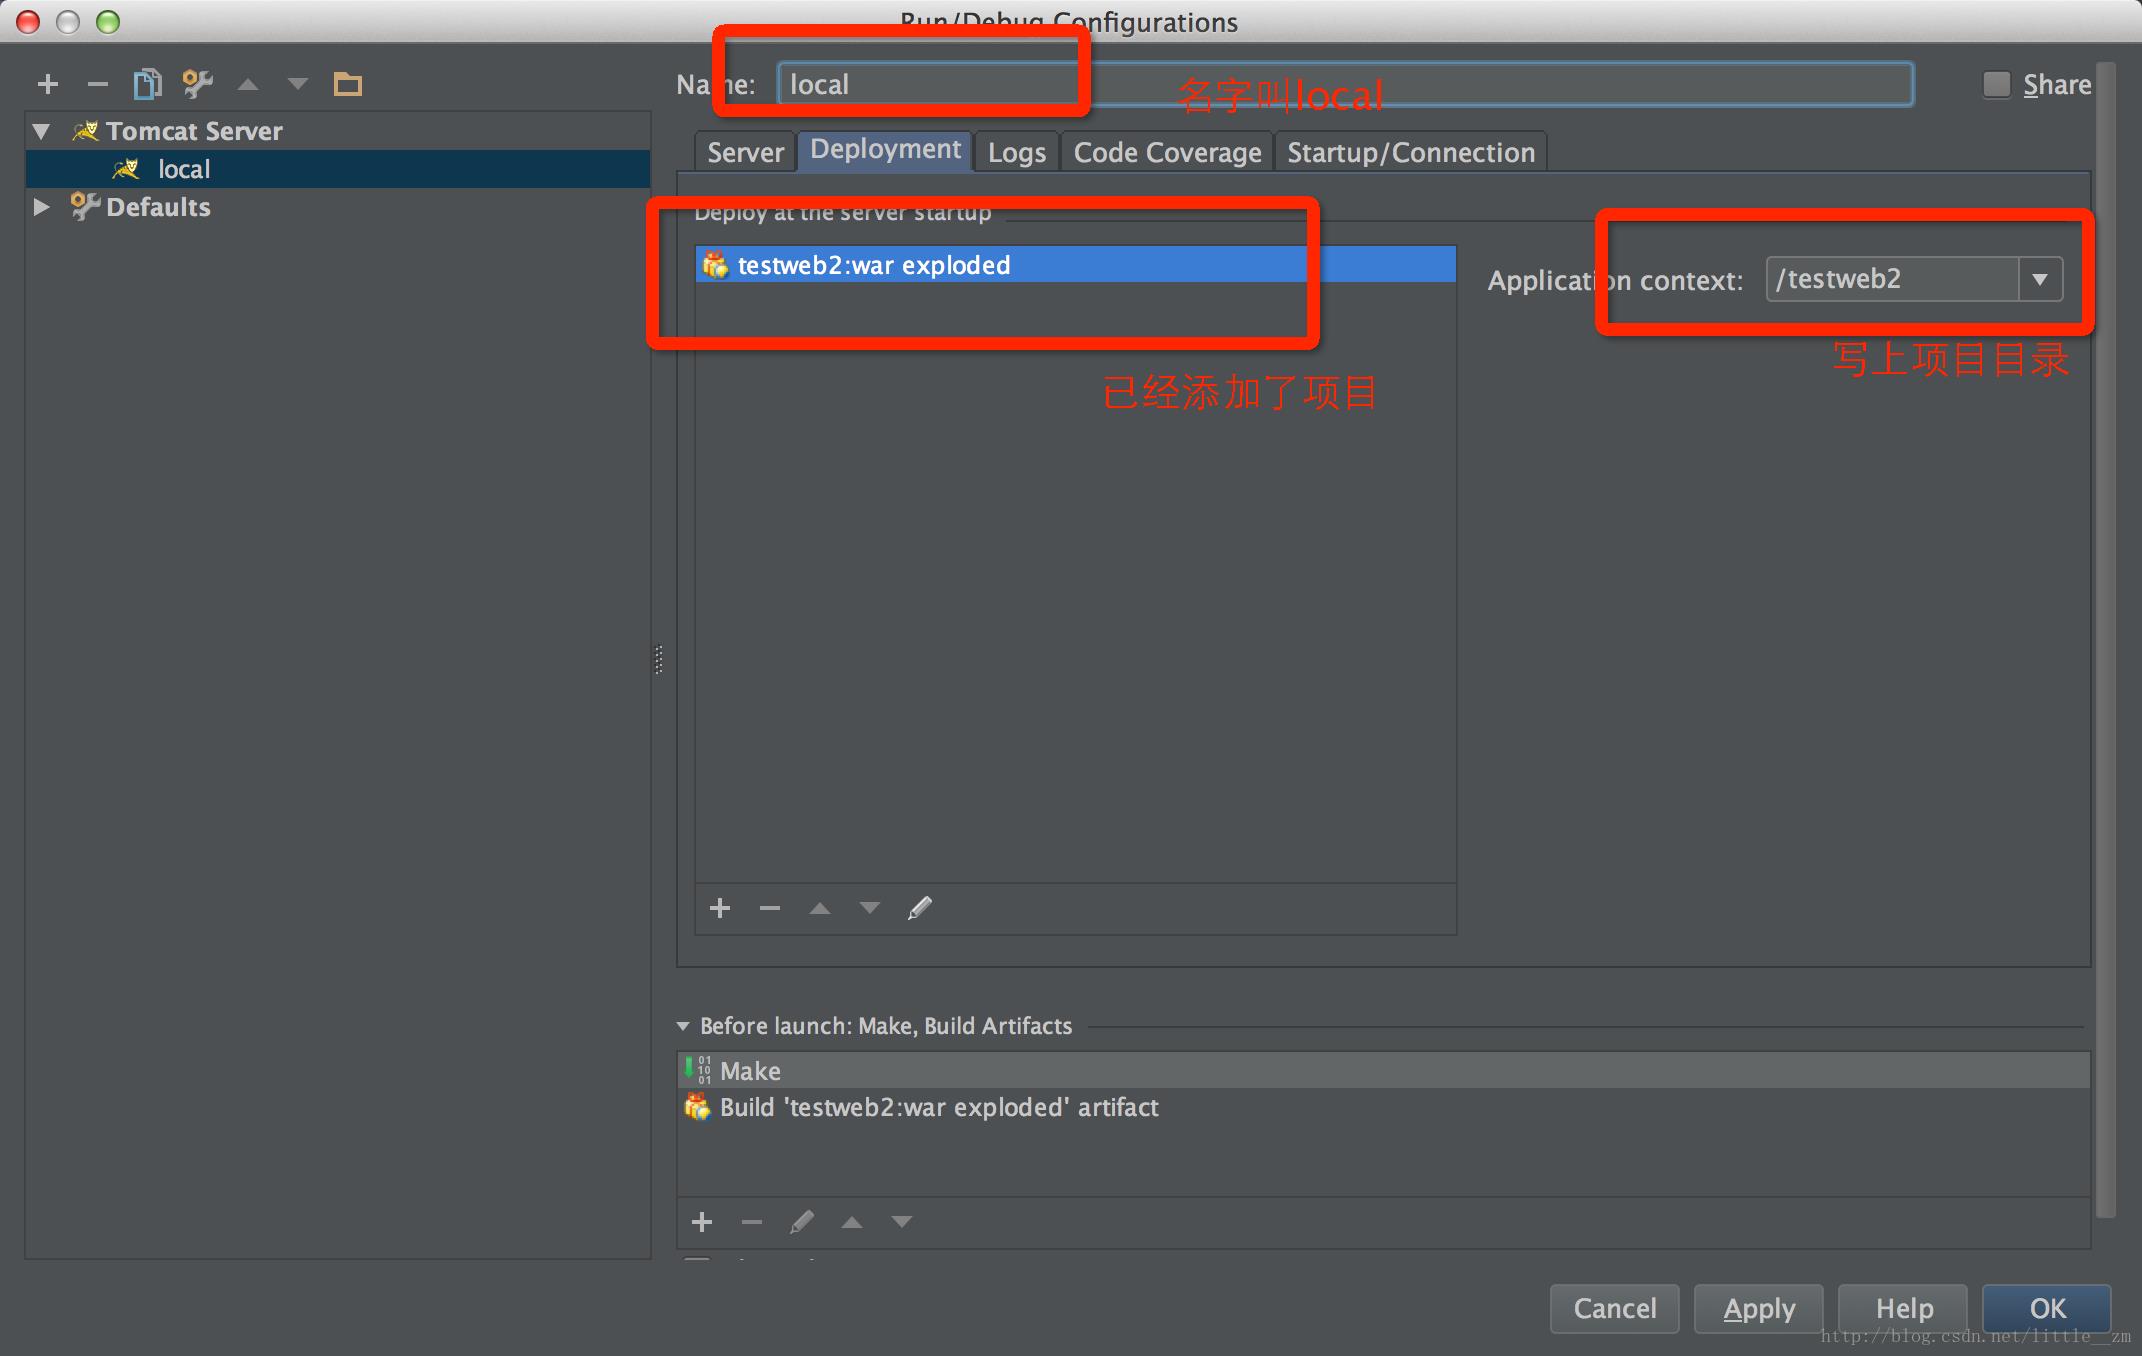Click the add artifact icon

pos(718,907)
